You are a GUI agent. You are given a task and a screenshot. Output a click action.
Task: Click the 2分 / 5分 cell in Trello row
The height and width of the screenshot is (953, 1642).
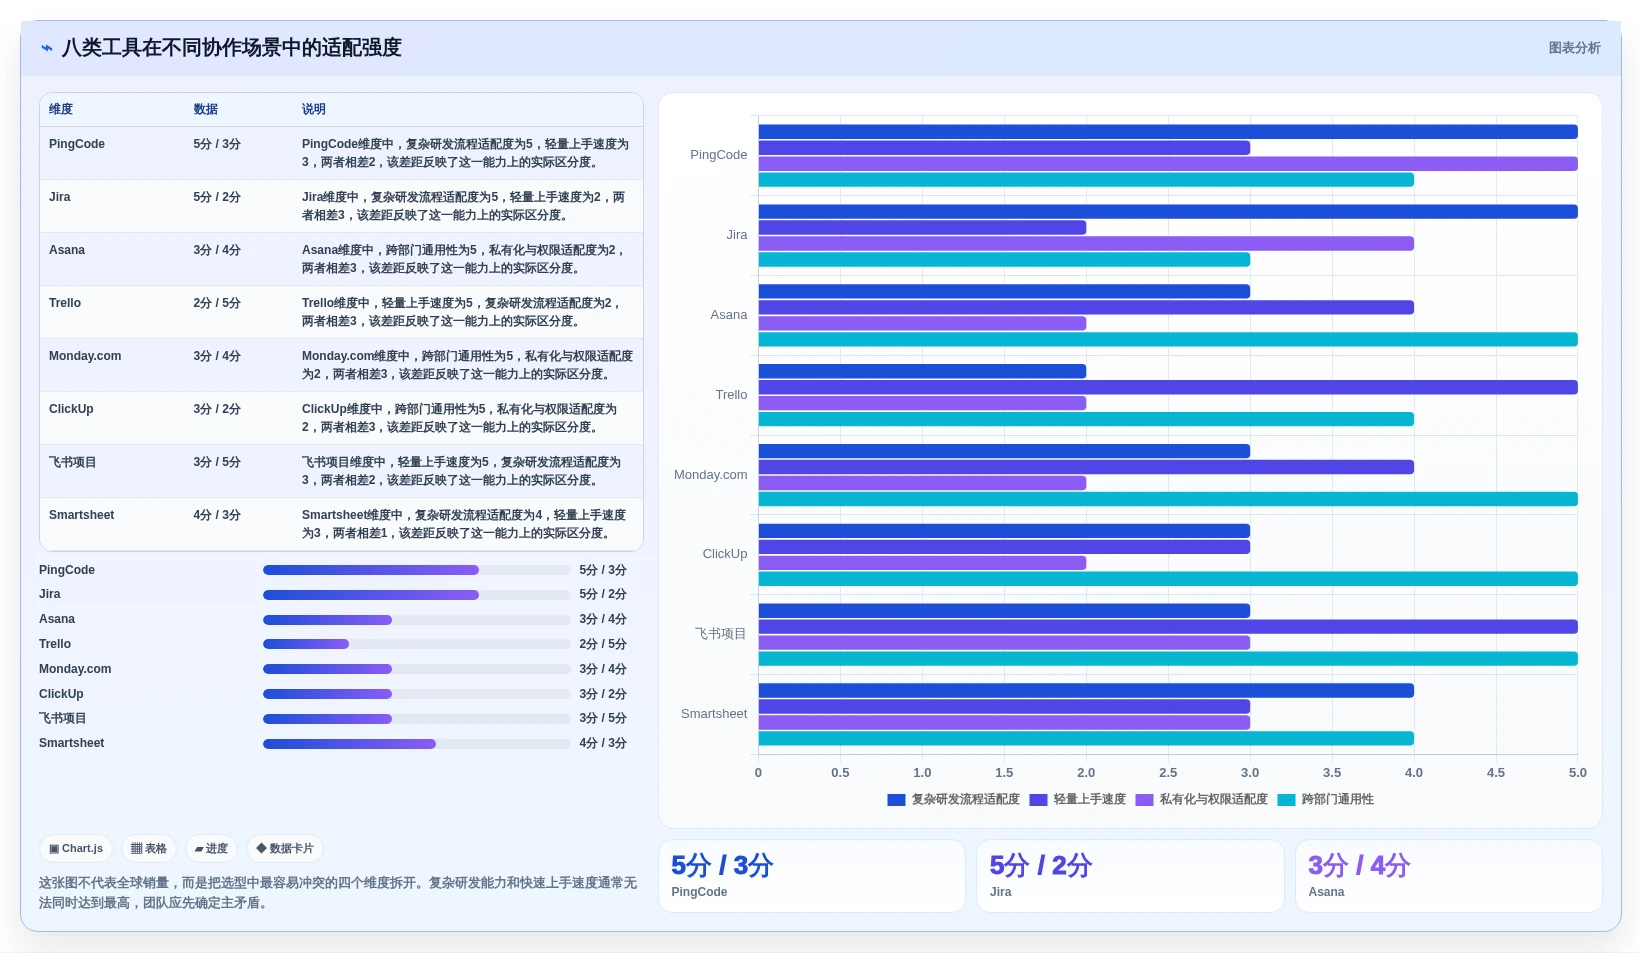[x=217, y=303]
